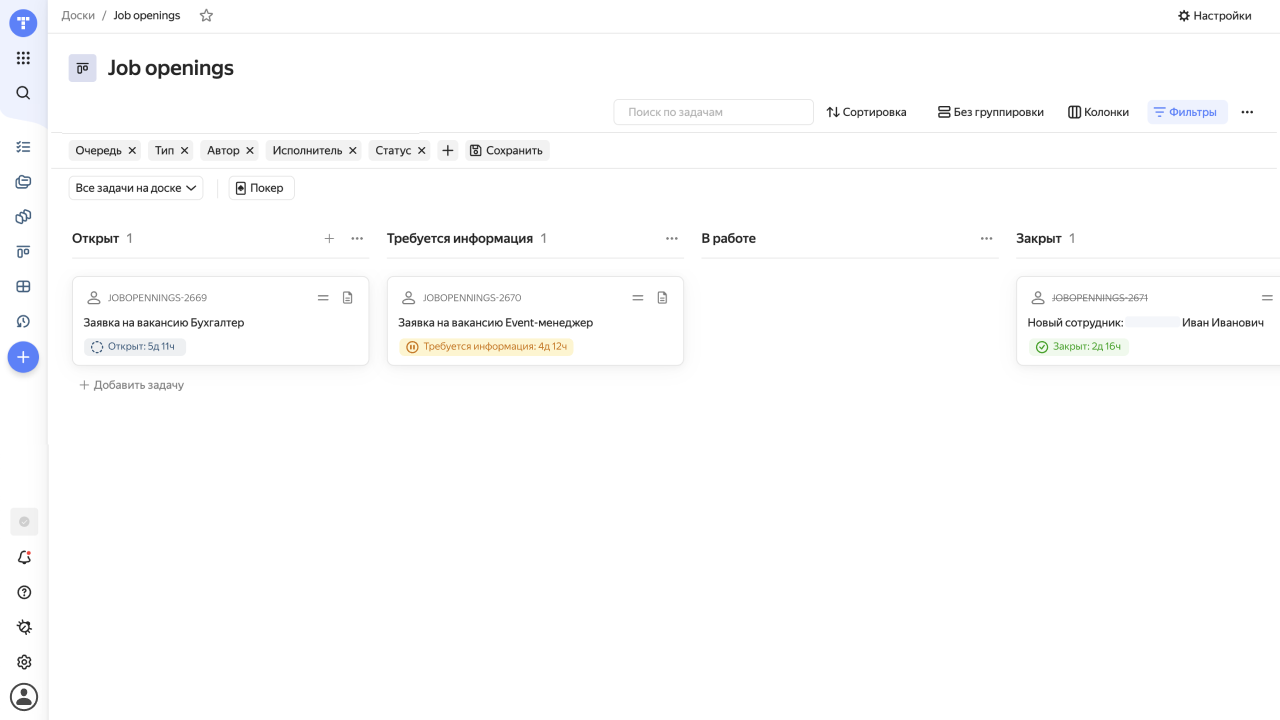
Task: Add a new filter with plus icon
Action: 448,150
